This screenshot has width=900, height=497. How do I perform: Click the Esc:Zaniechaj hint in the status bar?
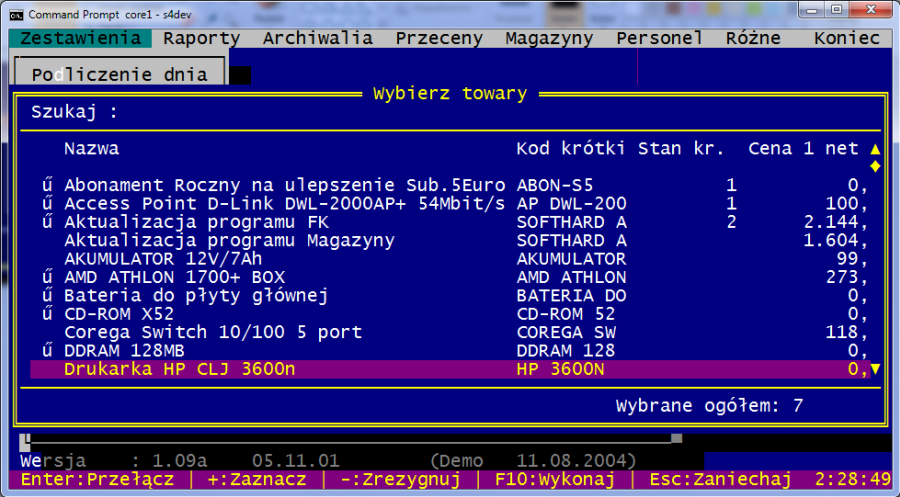[720, 479]
